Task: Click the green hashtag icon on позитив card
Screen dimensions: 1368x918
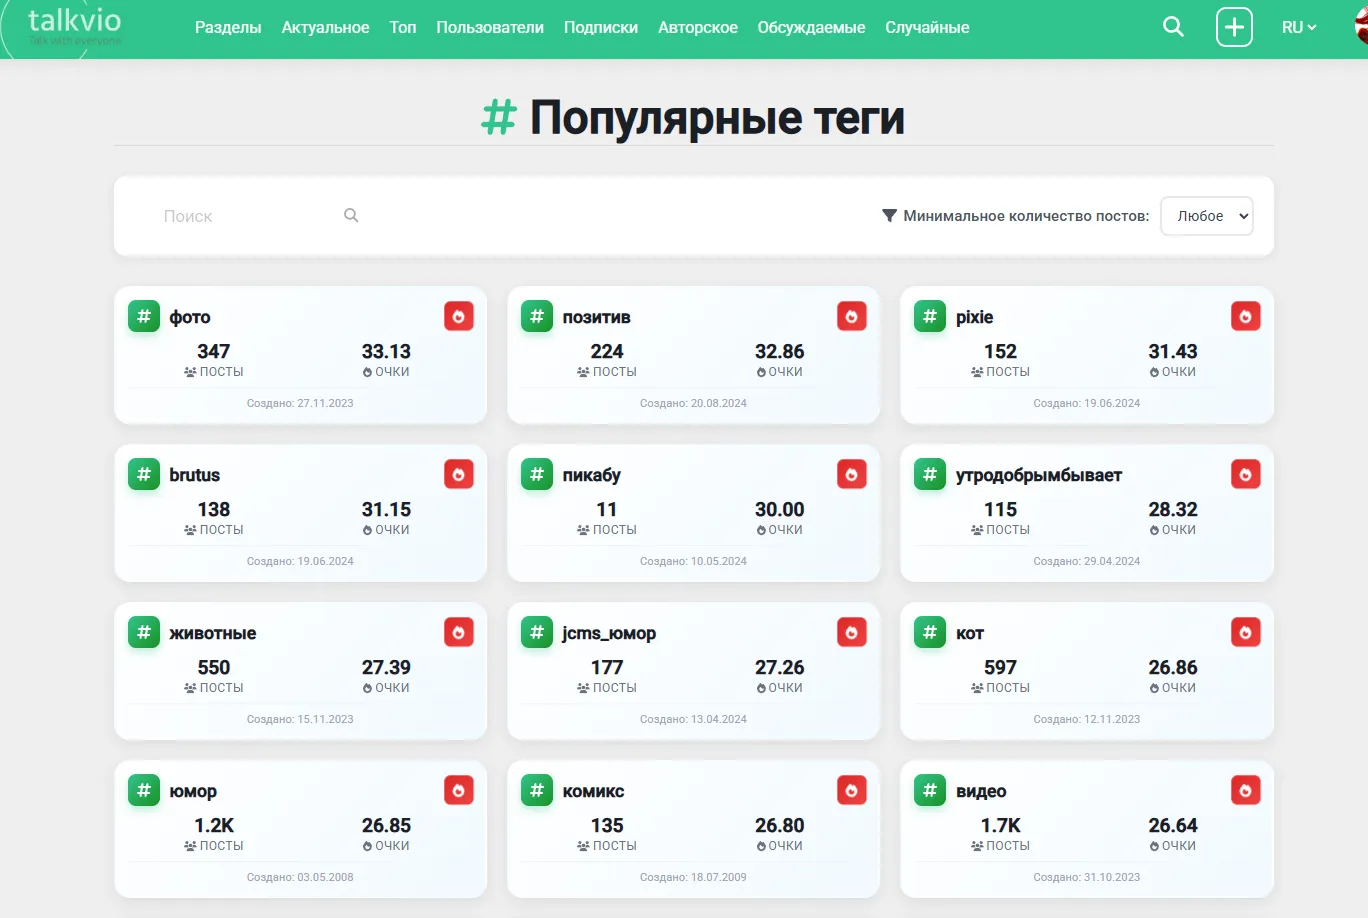Action: point(537,316)
